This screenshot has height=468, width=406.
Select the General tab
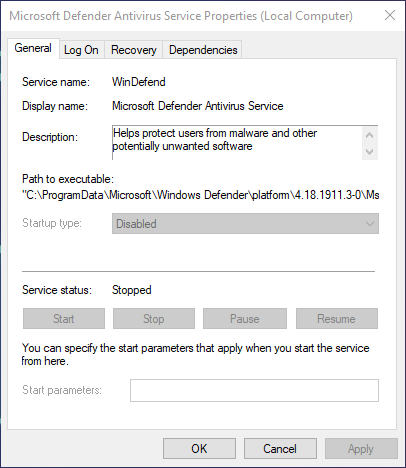click(x=33, y=48)
